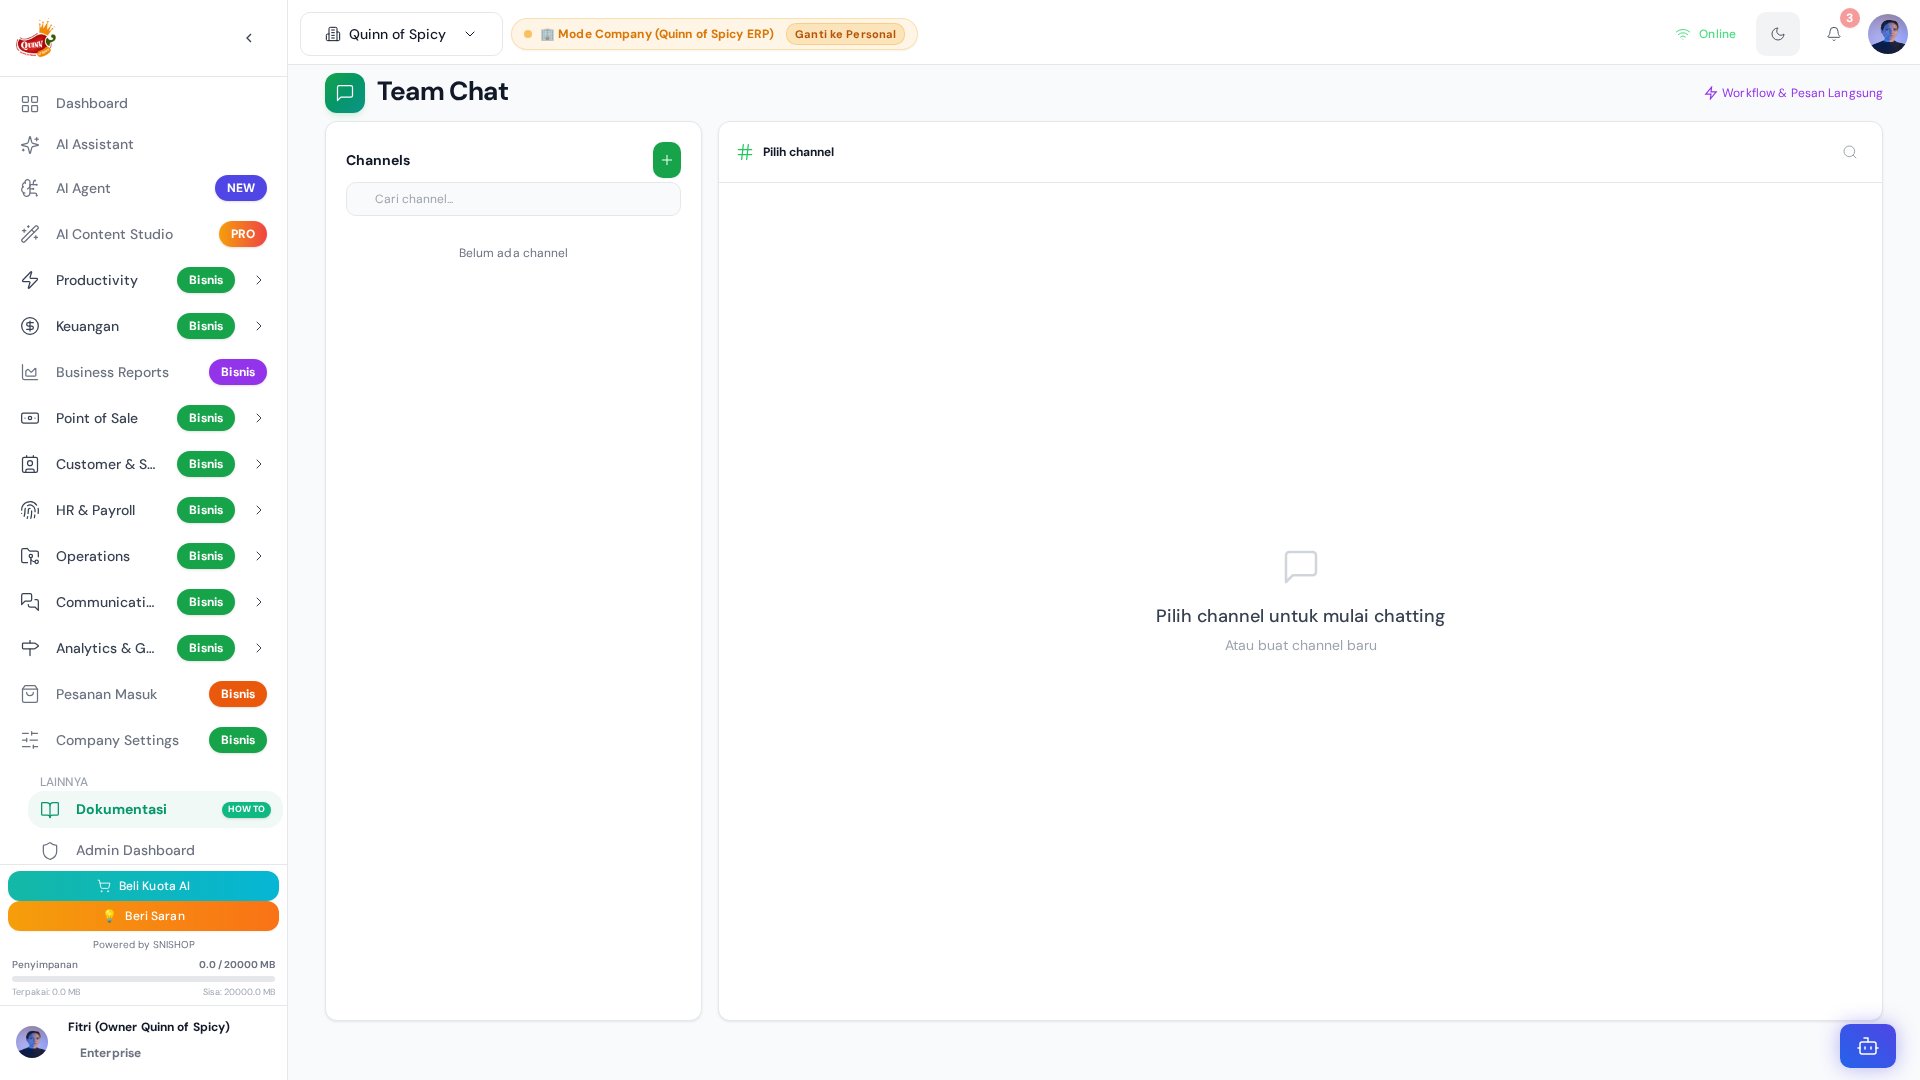The image size is (1920, 1080).
Task: Open notifications bell icon
Action: pyautogui.click(x=1834, y=34)
